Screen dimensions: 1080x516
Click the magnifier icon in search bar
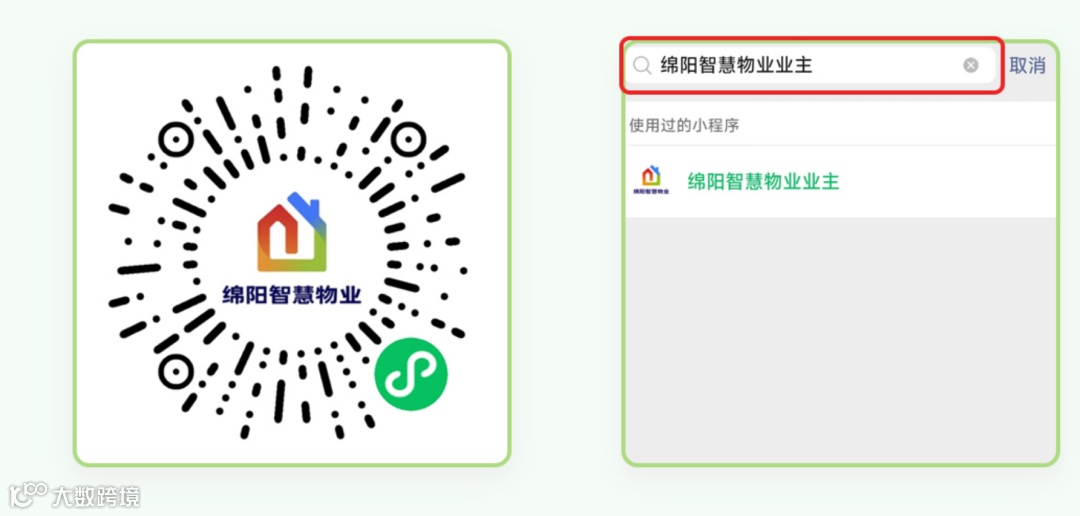pos(642,65)
